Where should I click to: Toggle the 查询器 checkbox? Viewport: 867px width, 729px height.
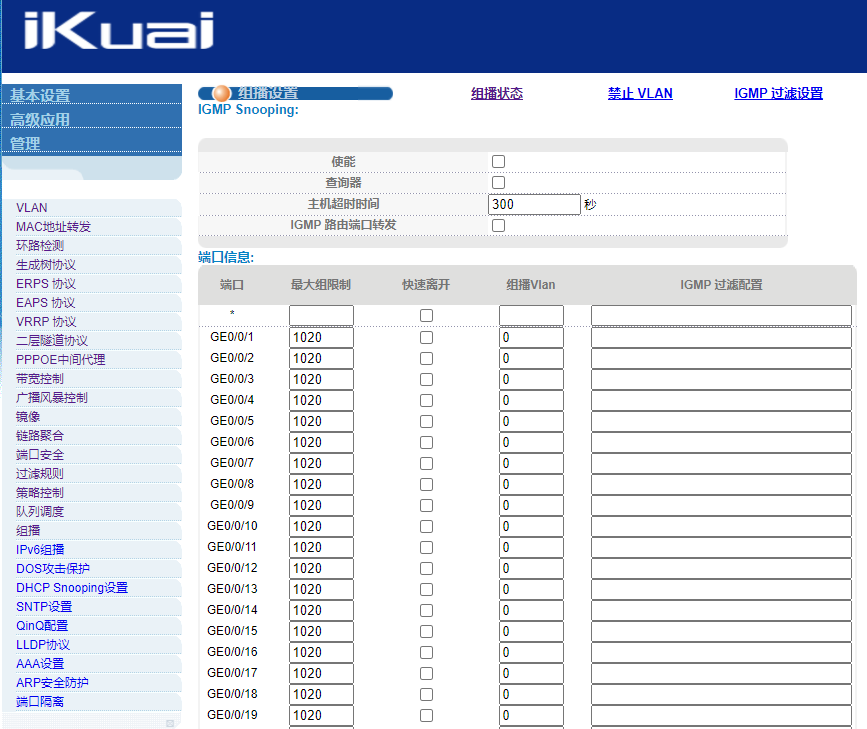[498, 183]
